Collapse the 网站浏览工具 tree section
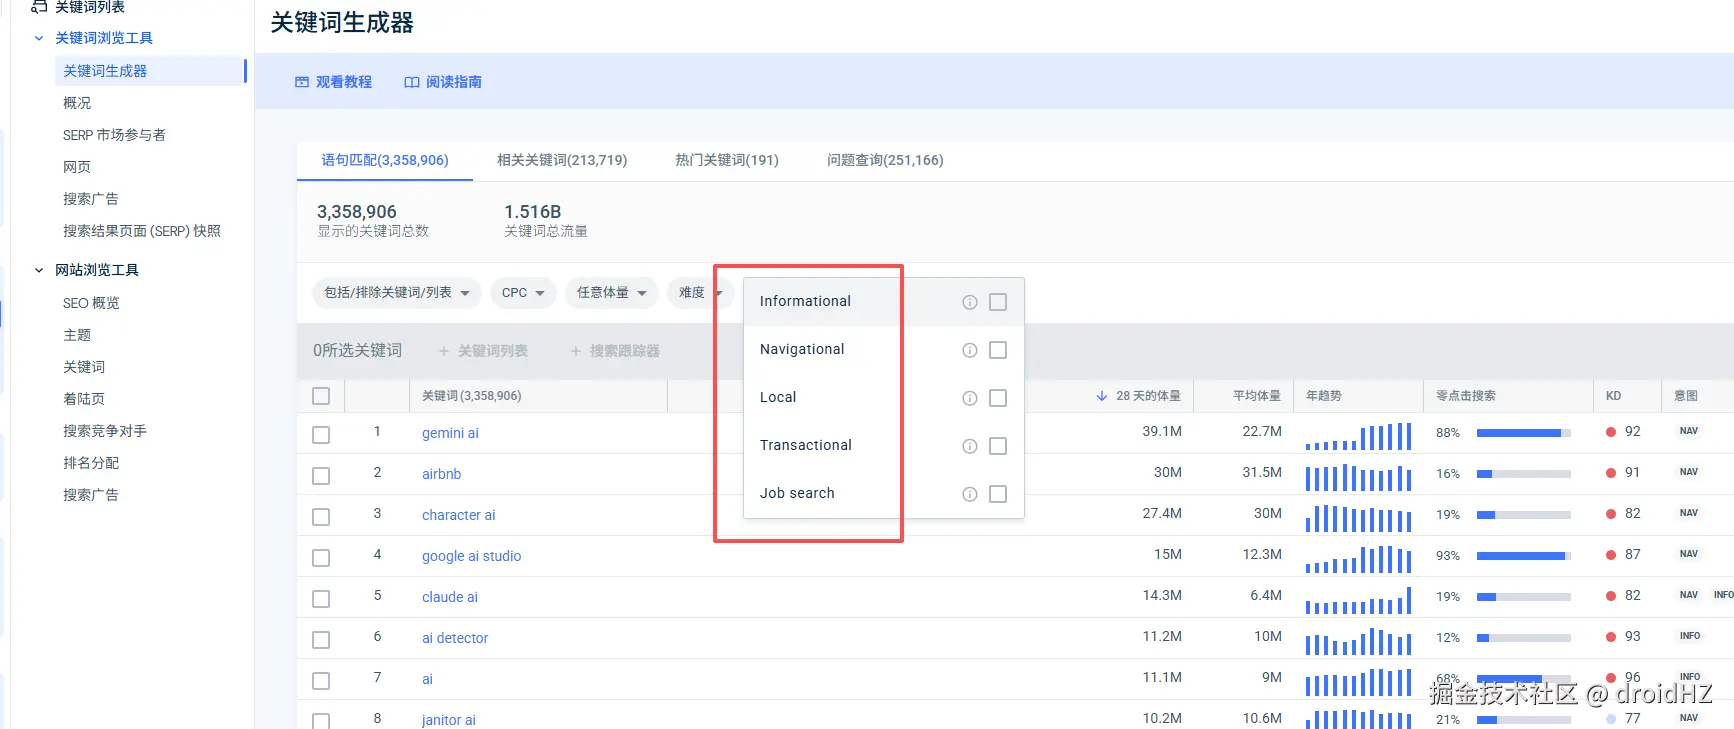This screenshot has height=729, width=1734. 39,270
